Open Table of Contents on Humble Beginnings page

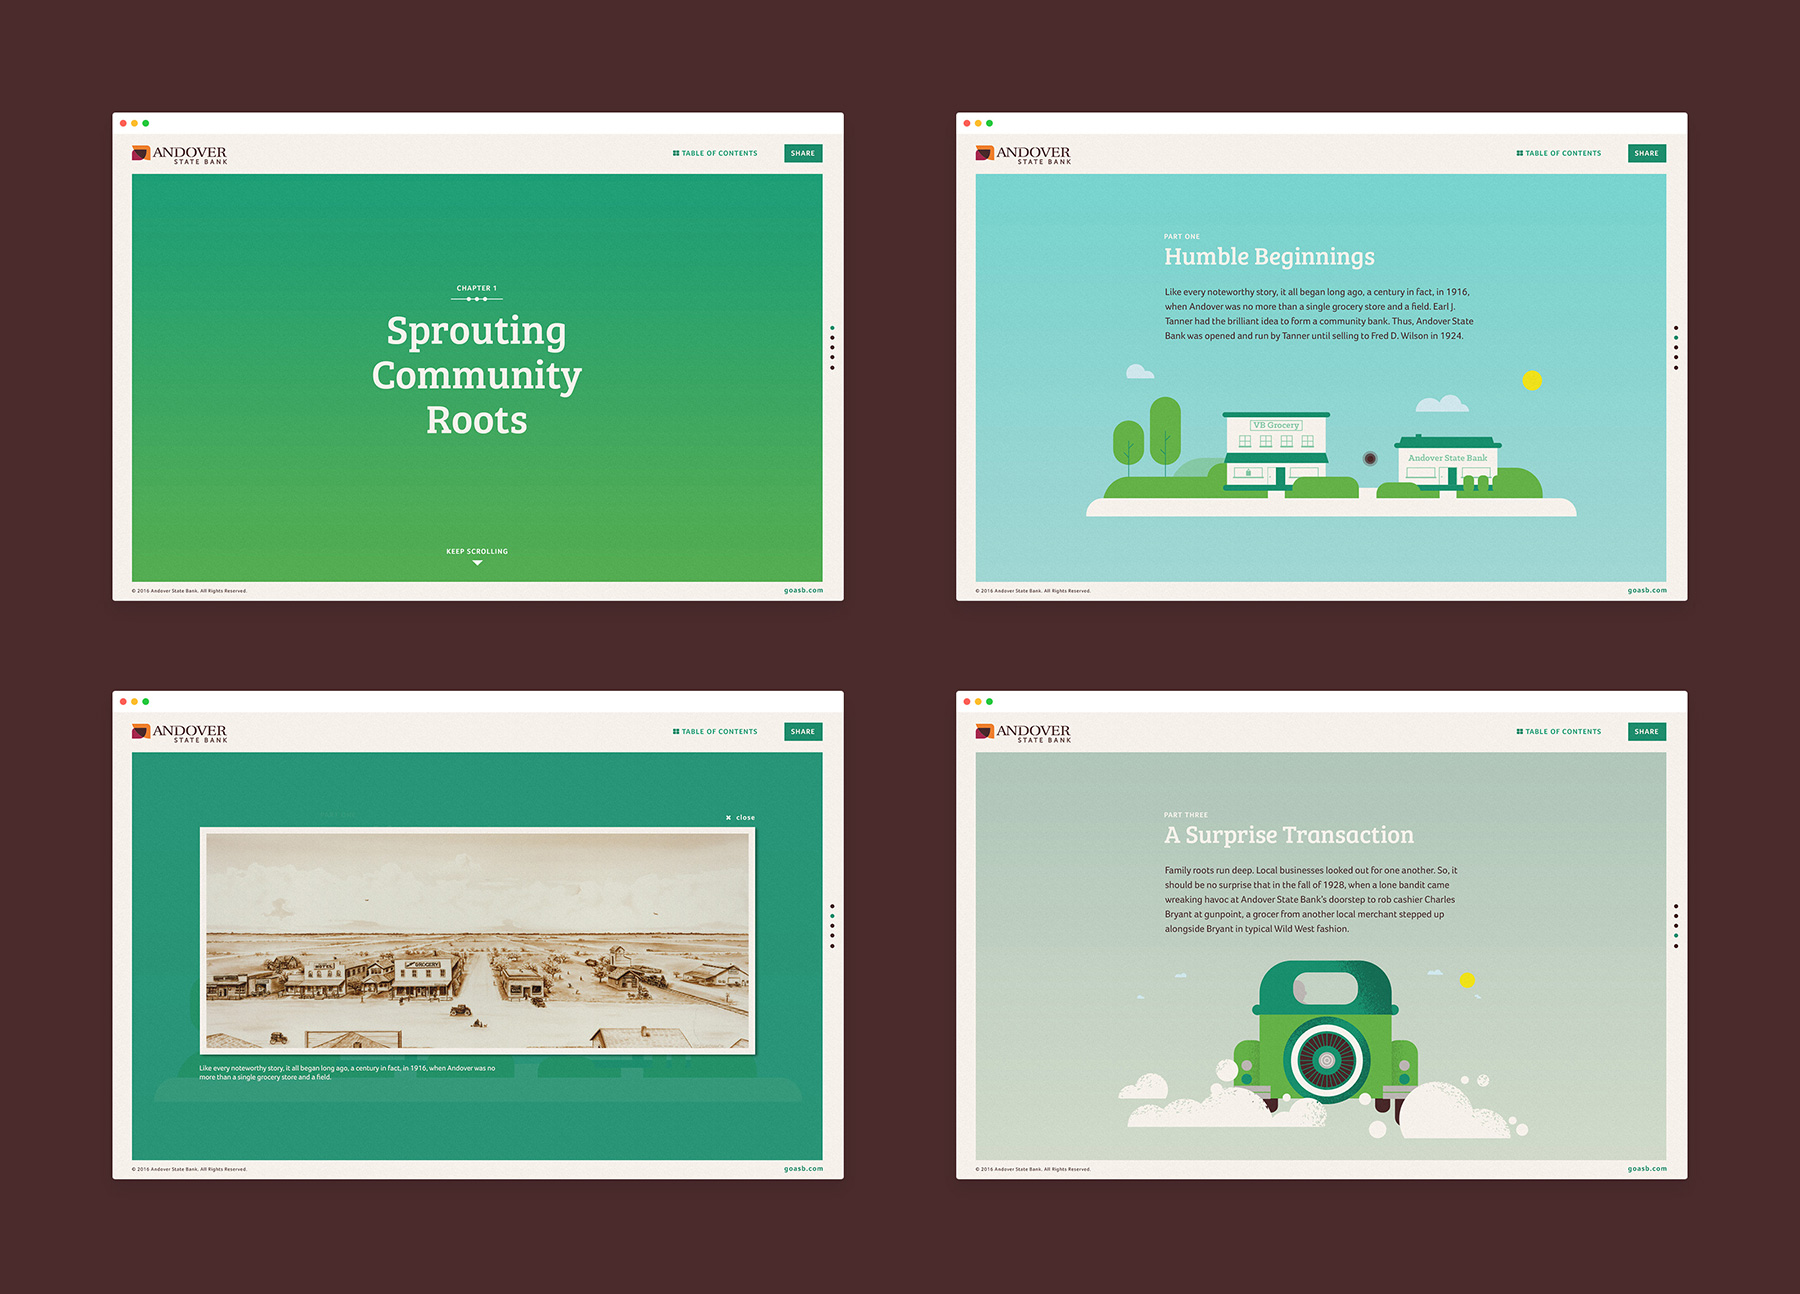(x=1559, y=154)
